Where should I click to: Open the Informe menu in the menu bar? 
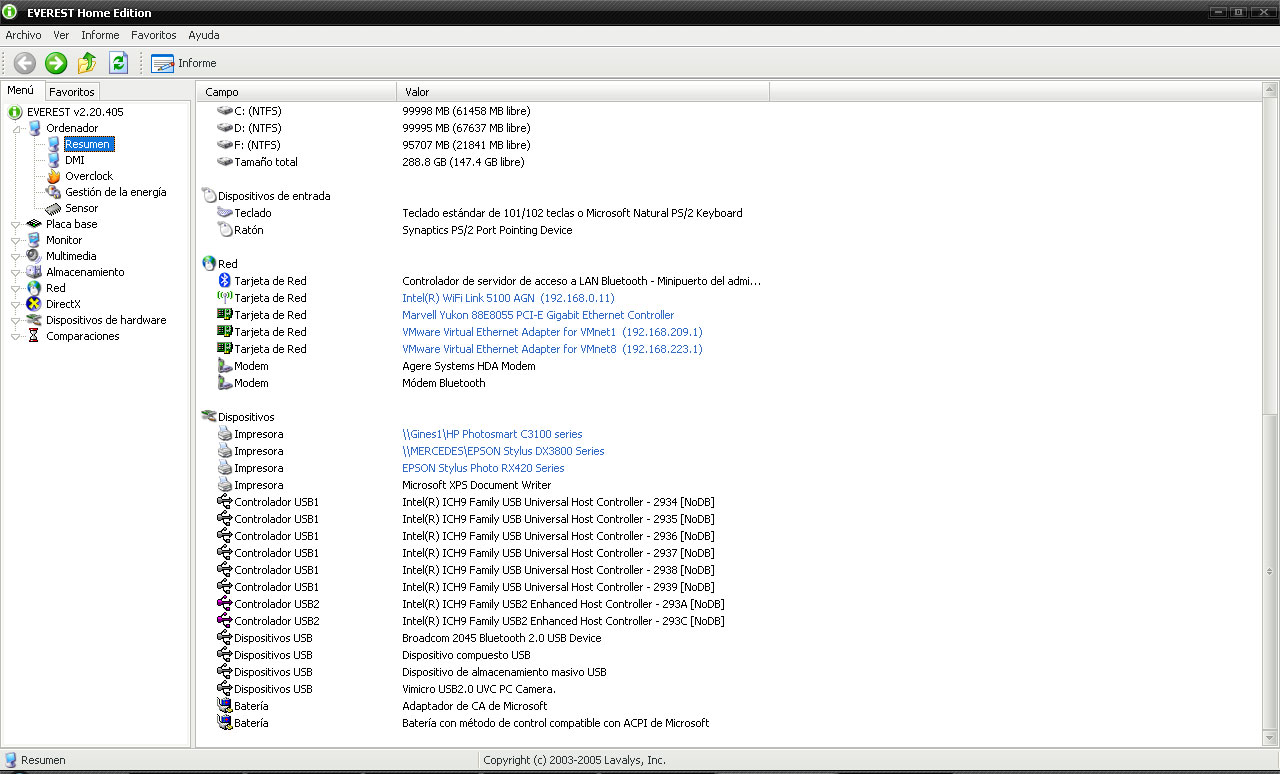point(100,35)
